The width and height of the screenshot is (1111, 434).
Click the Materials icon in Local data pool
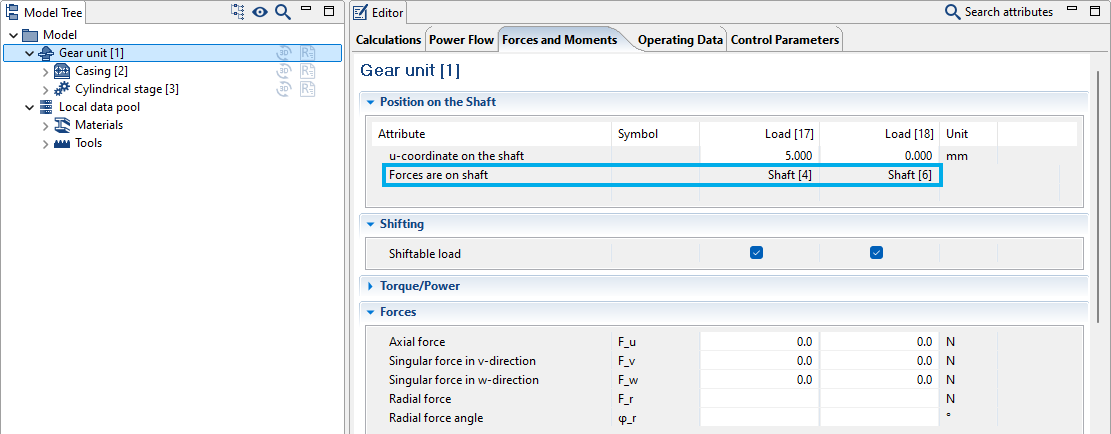(62, 125)
